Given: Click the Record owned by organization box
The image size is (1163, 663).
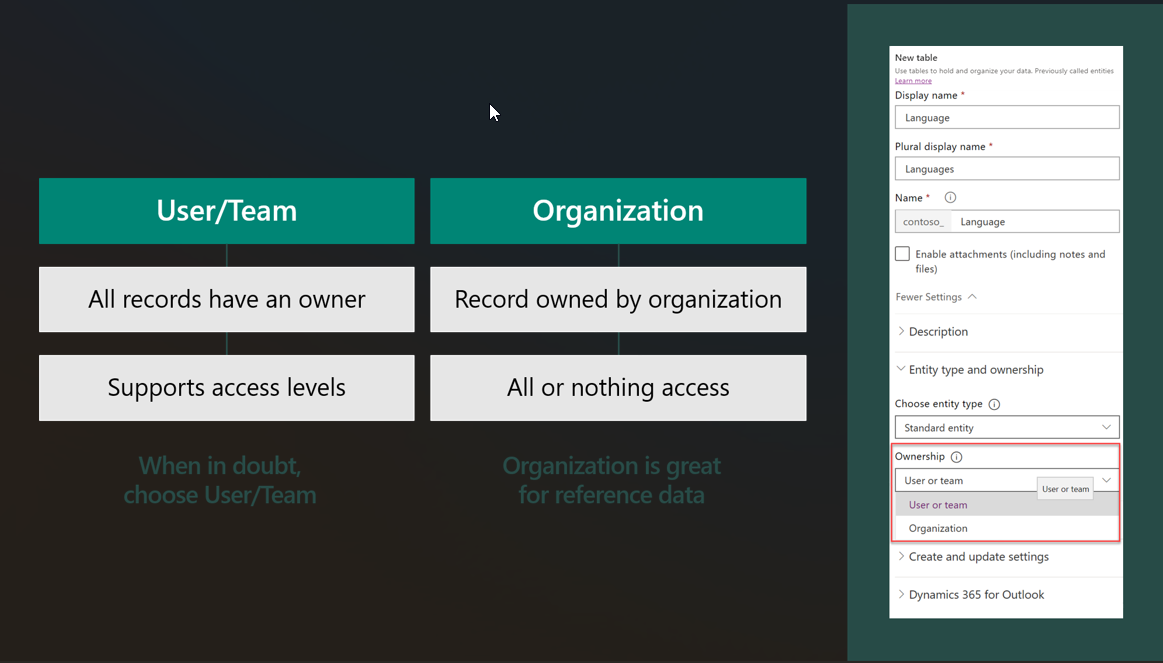Looking at the screenshot, I should point(617,299).
